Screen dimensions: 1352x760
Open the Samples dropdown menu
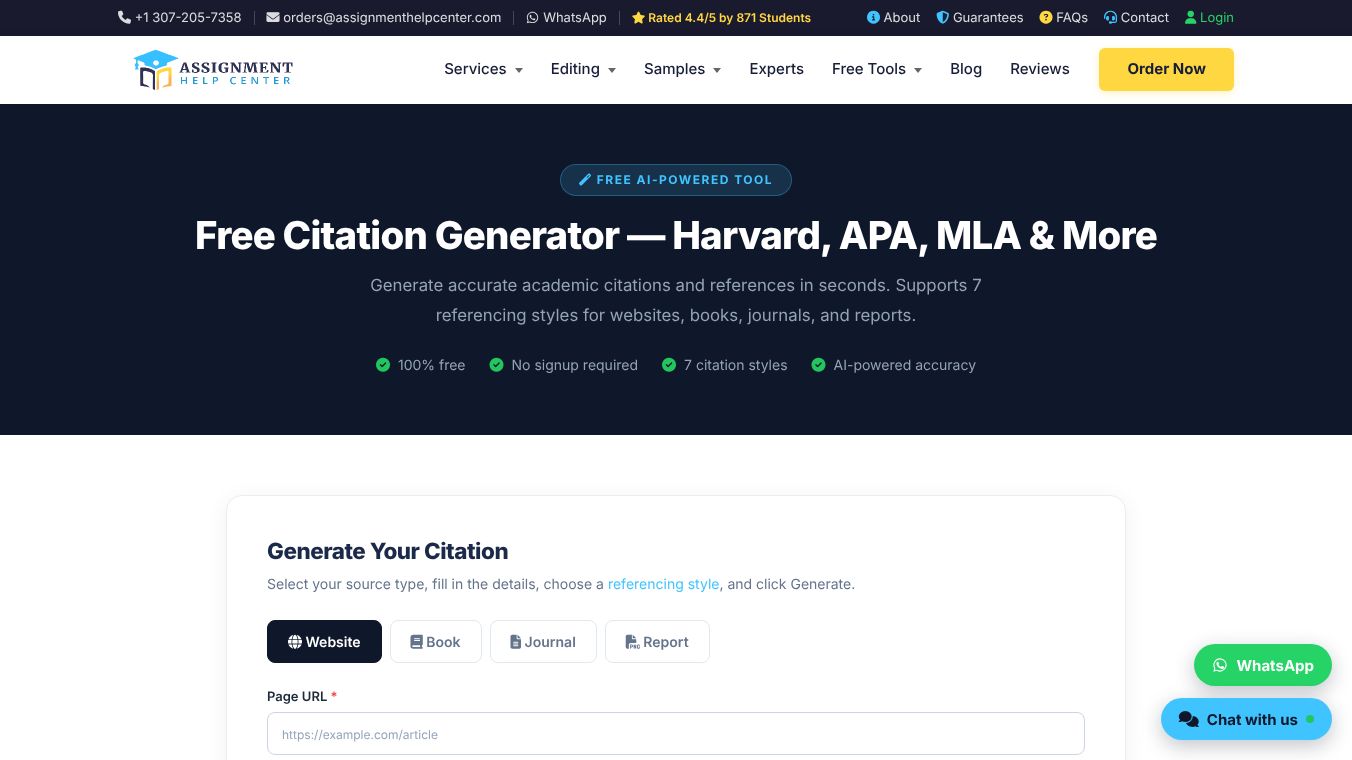pos(682,69)
